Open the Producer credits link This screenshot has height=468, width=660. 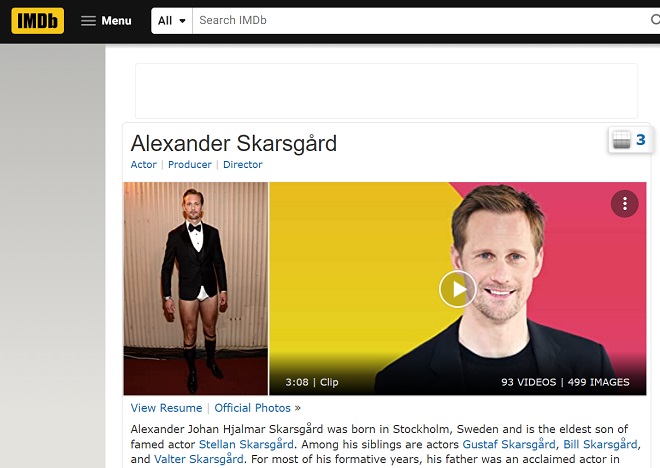(x=190, y=165)
